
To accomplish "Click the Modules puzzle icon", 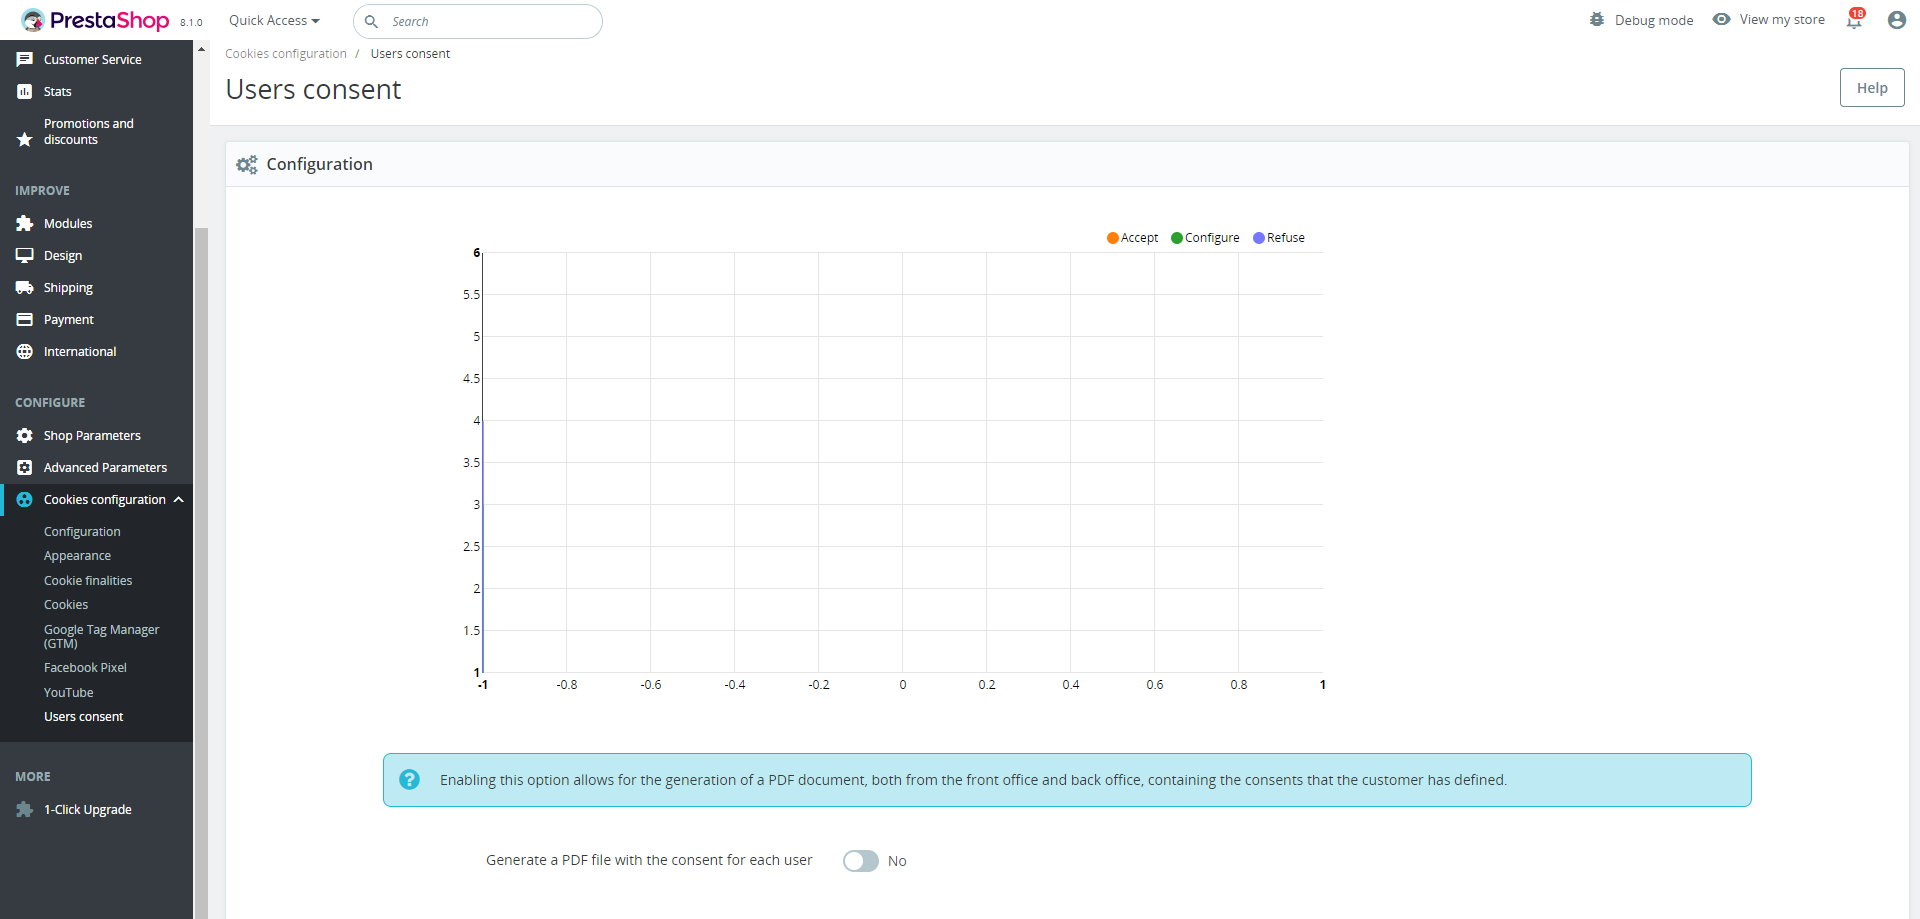I will click(25, 223).
